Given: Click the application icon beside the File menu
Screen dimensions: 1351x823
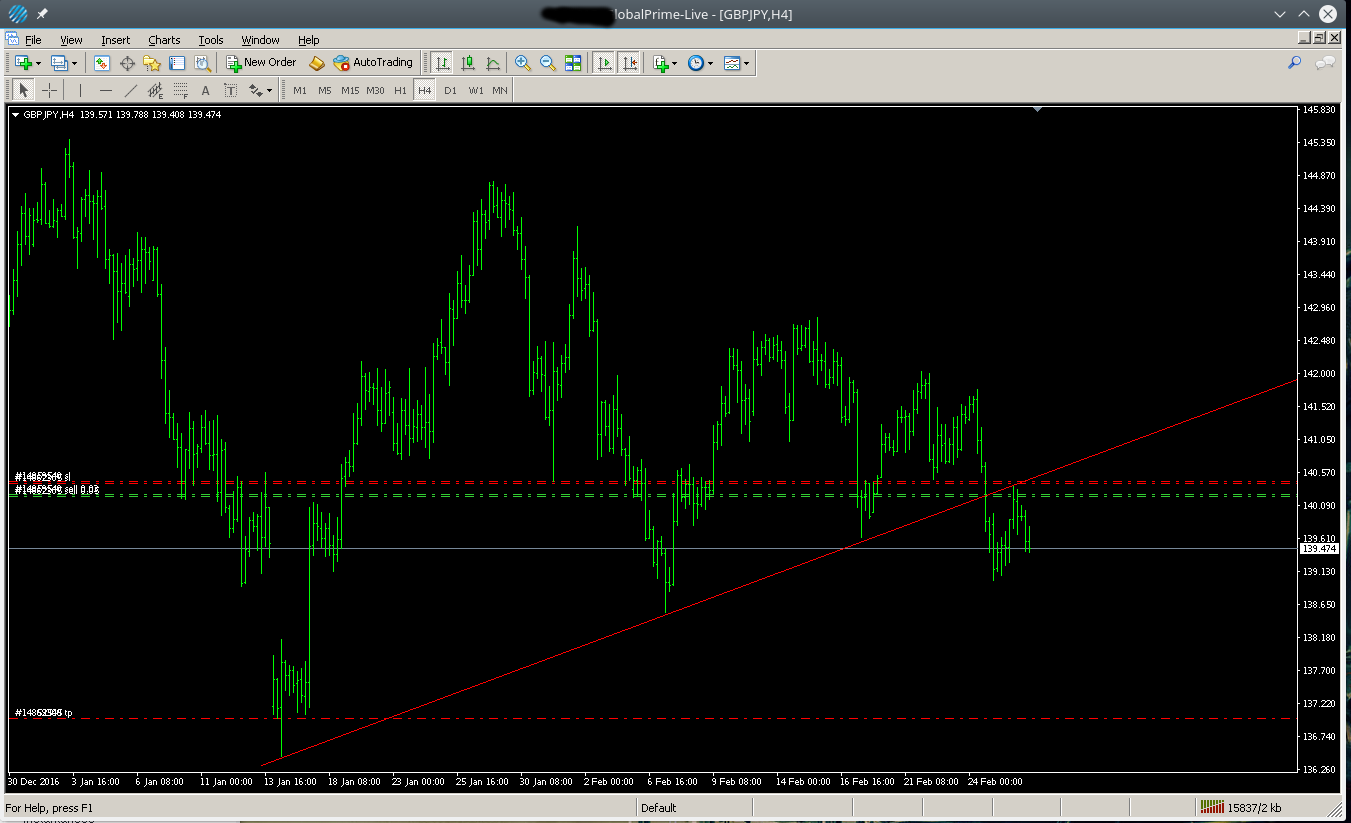Looking at the screenshot, I should (12, 40).
